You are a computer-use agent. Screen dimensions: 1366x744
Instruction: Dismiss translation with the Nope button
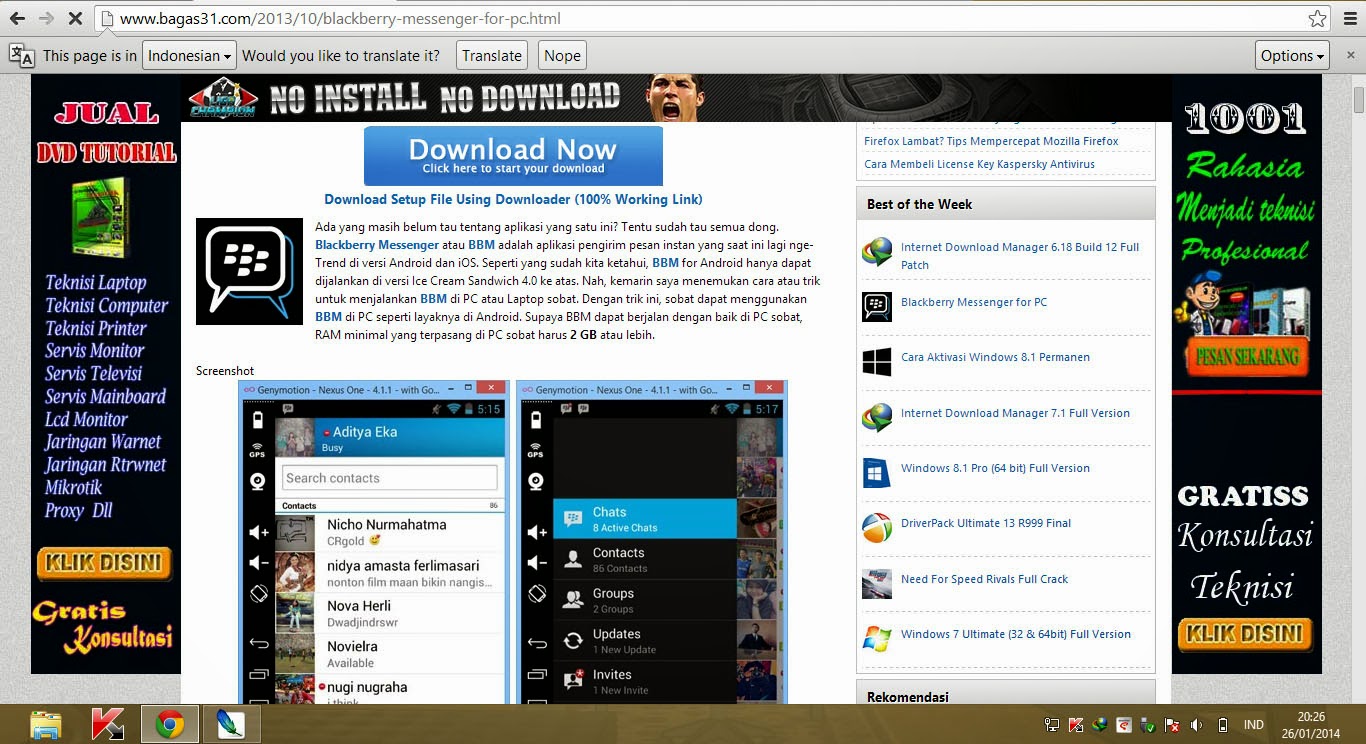561,55
